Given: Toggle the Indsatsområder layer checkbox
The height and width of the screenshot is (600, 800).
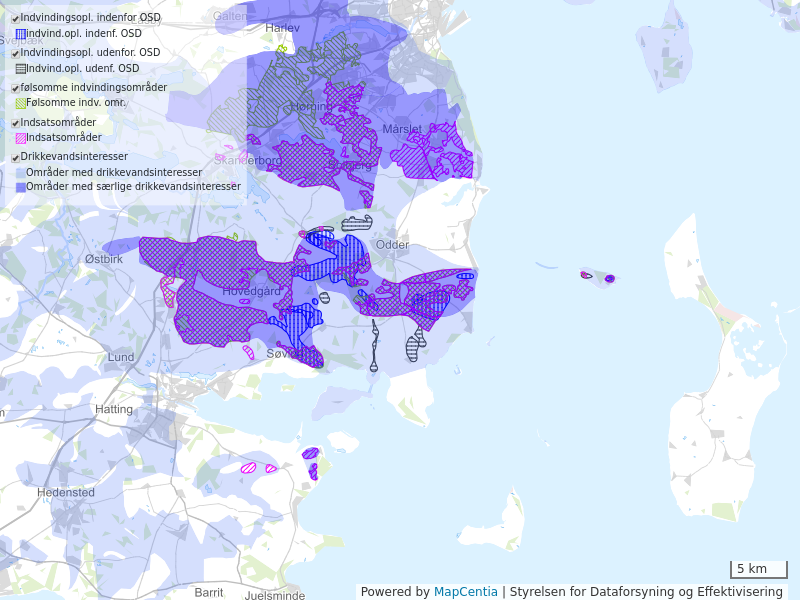Looking at the screenshot, I should coord(15,123).
